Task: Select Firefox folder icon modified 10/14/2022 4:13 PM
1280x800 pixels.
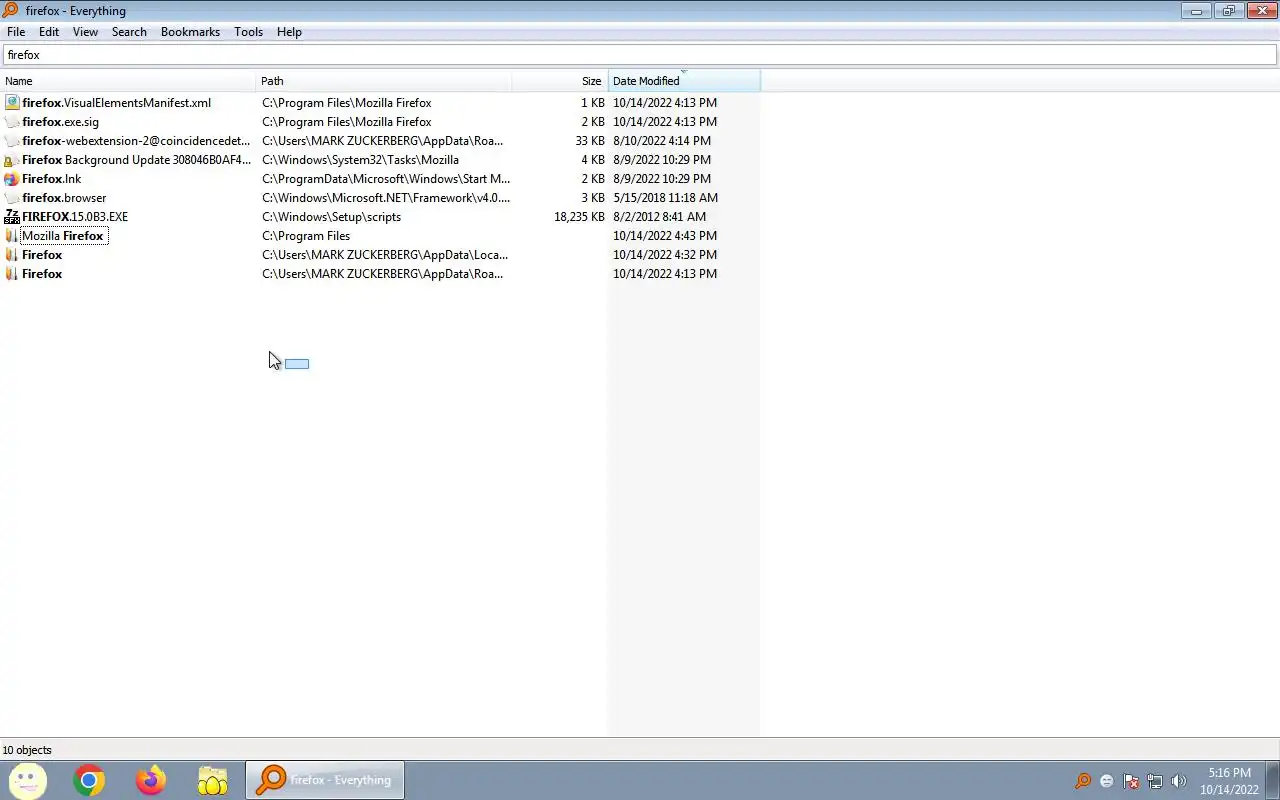Action: pyautogui.click(x=12, y=274)
